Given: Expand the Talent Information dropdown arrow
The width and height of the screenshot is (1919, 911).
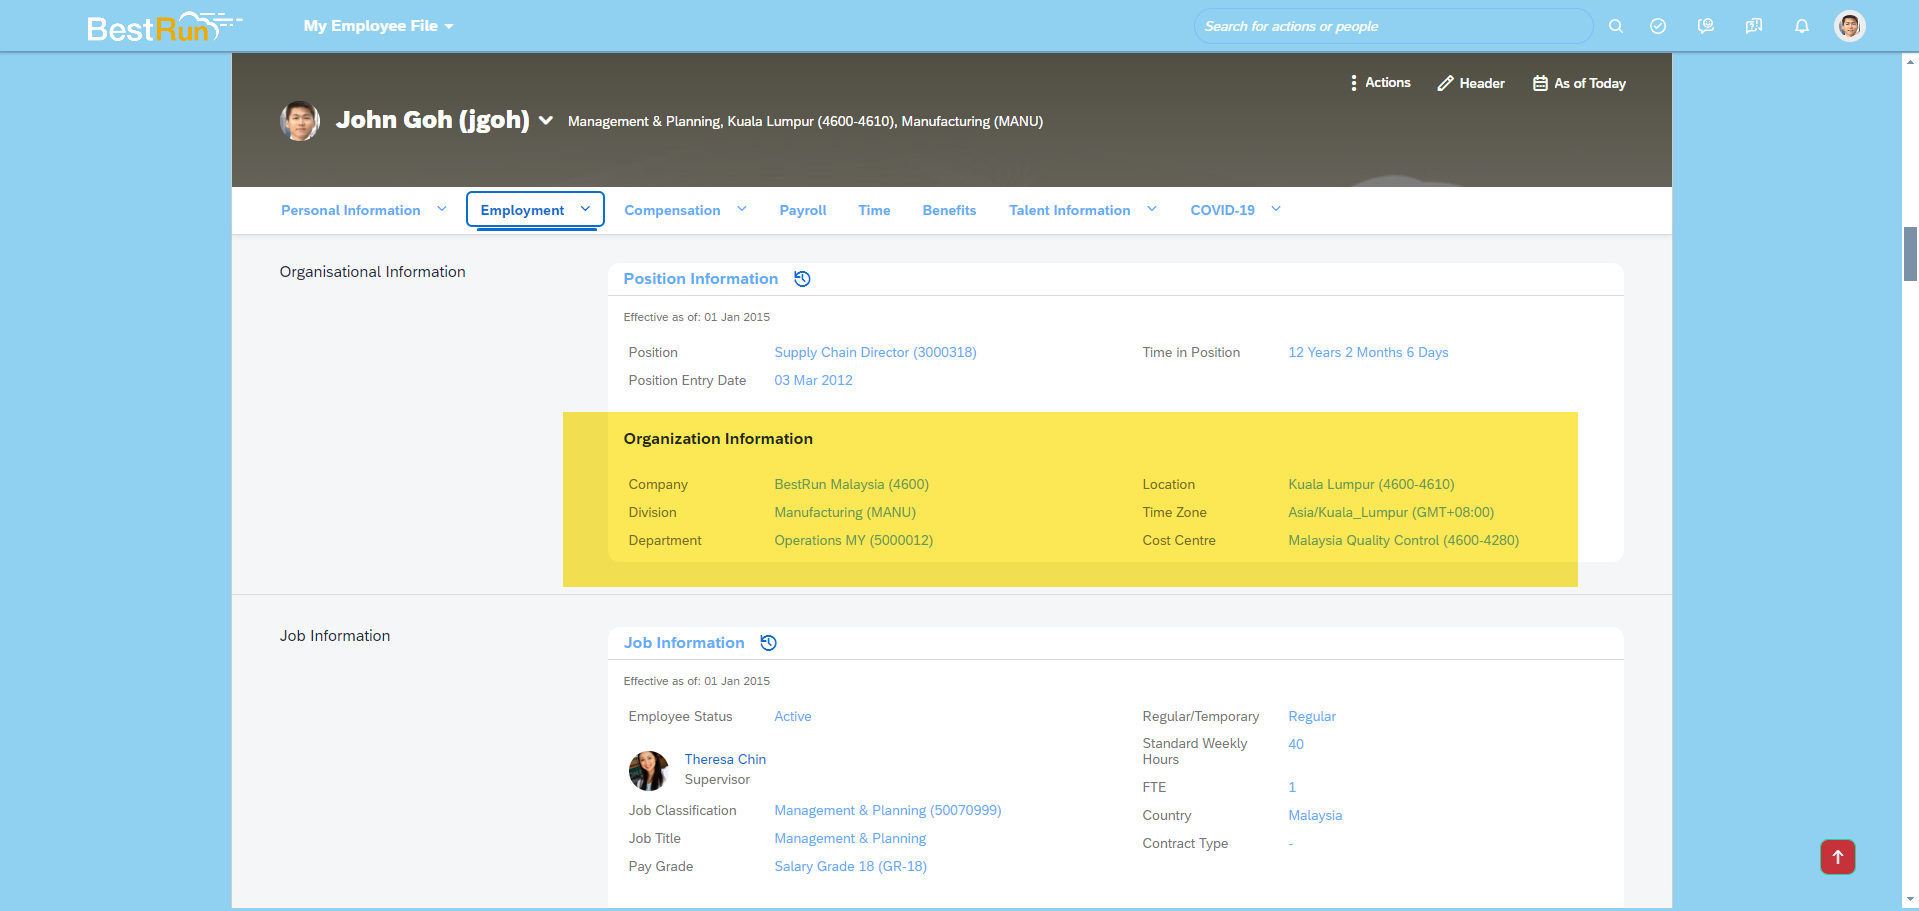Looking at the screenshot, I should click(x=1152, y=209).
